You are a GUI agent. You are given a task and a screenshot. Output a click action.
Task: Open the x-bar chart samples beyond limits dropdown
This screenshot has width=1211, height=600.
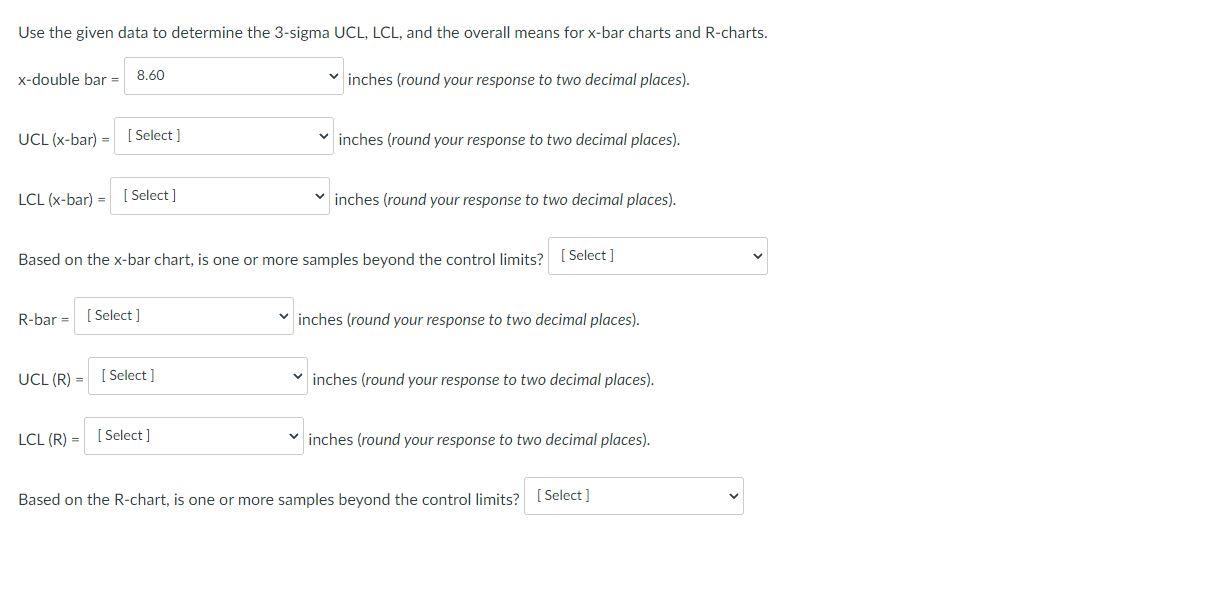tap(657, 255)
